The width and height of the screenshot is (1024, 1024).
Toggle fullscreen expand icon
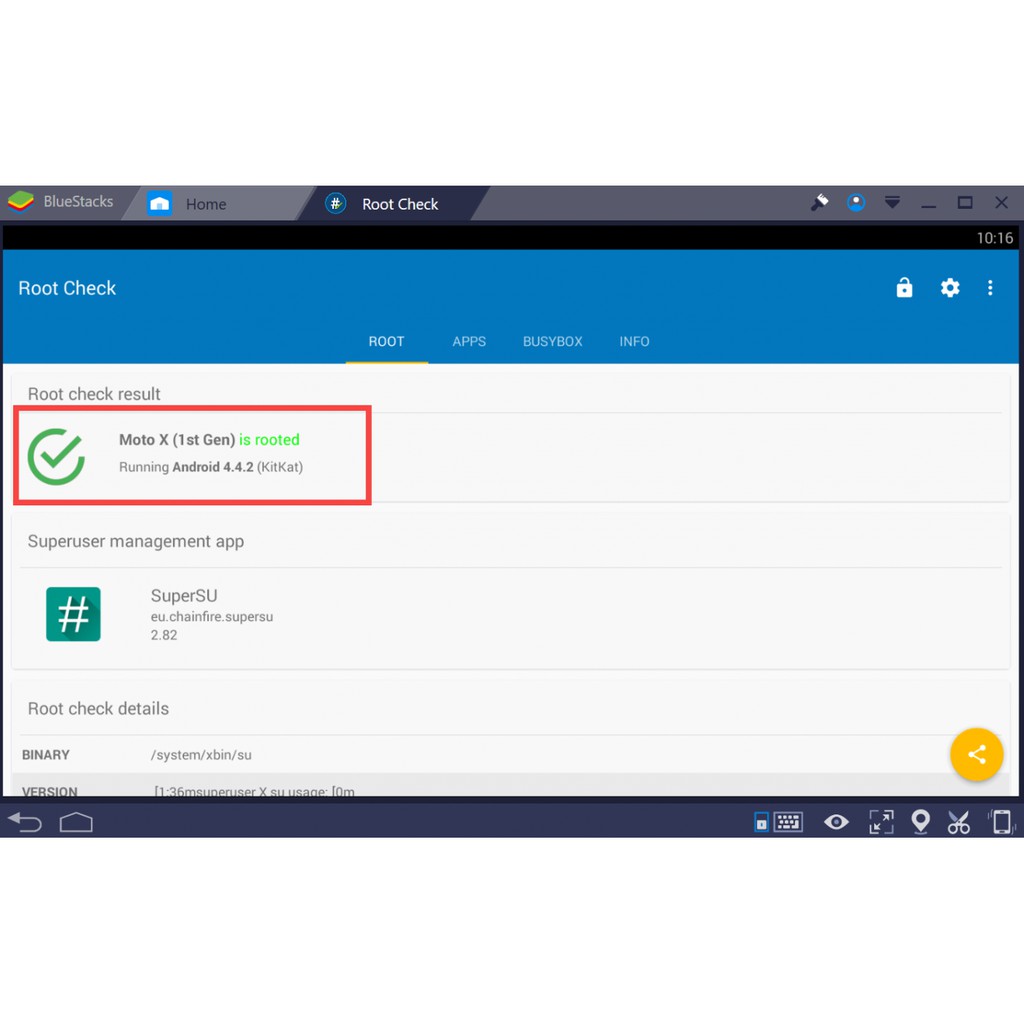pyautogui.click(x=881, y=822)
